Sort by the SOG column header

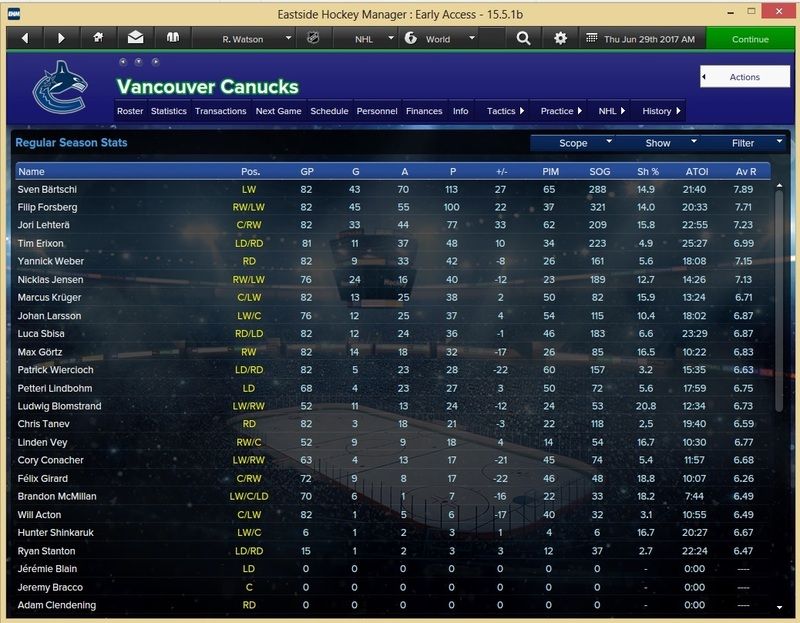tap(599, 171)
